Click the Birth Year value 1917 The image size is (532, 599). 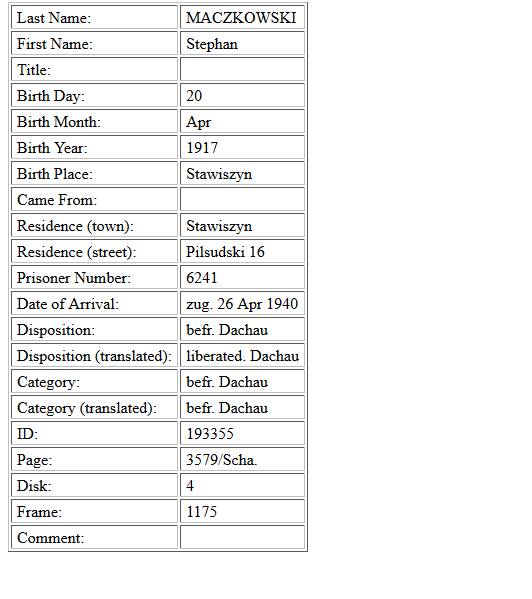202,148
